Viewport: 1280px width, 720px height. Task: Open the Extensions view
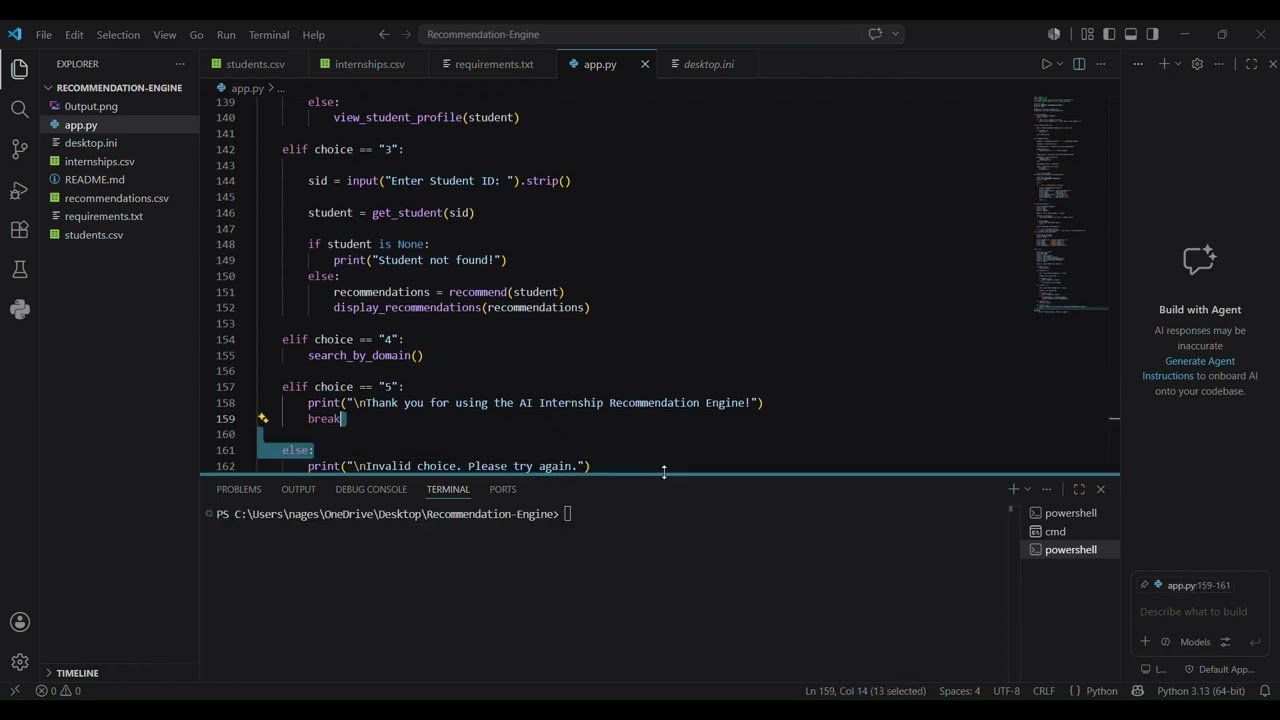[x=19, y=230]
